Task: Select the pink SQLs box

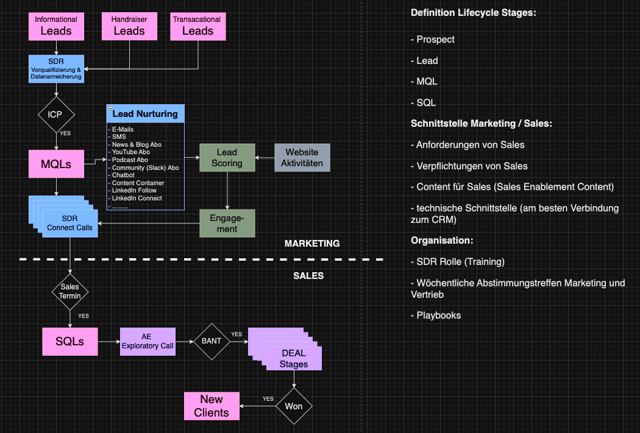Action: click(70, 342)
